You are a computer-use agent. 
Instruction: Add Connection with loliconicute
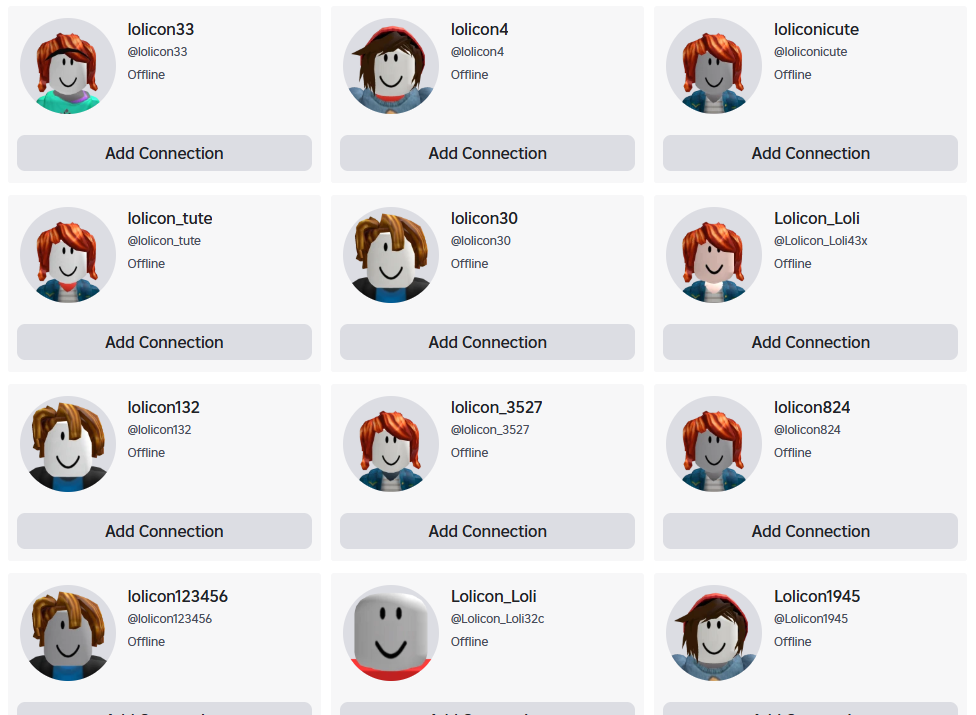[x=810, y=153]
